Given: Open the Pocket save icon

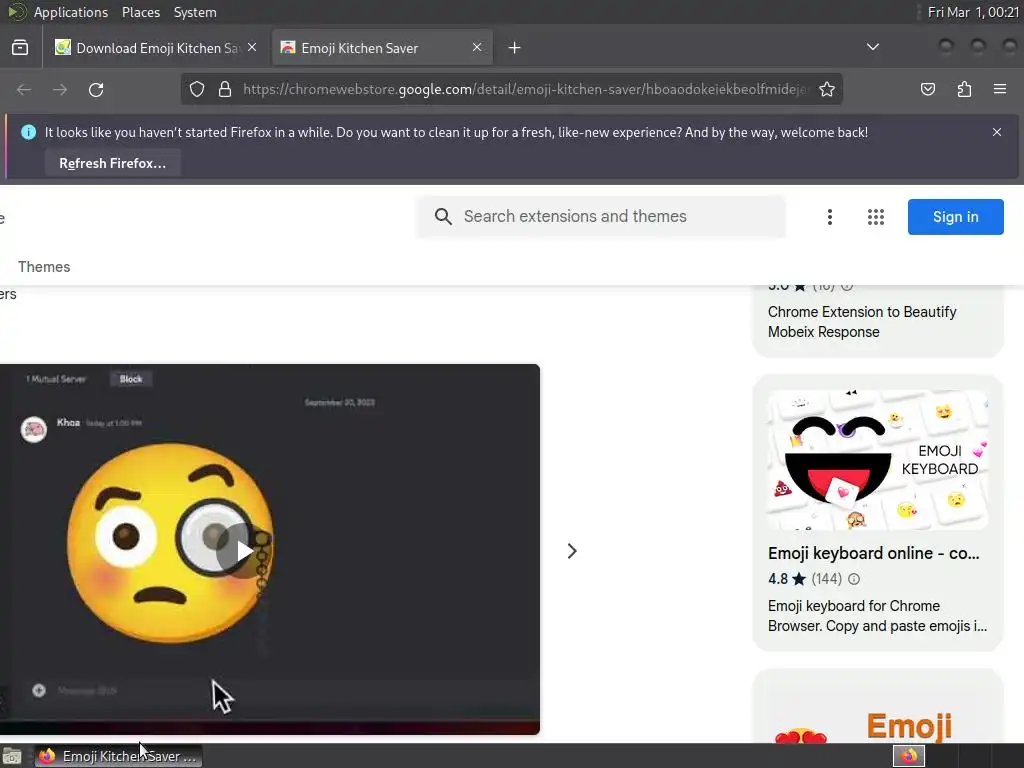Looking at the screenshot, I should click(x=927, y=89).
